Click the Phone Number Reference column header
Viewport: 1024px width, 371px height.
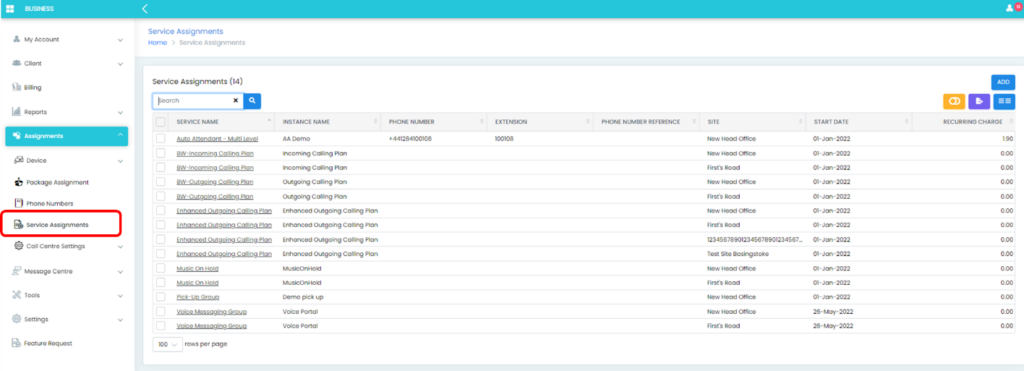pyautogui.click(x=640, y=122)
